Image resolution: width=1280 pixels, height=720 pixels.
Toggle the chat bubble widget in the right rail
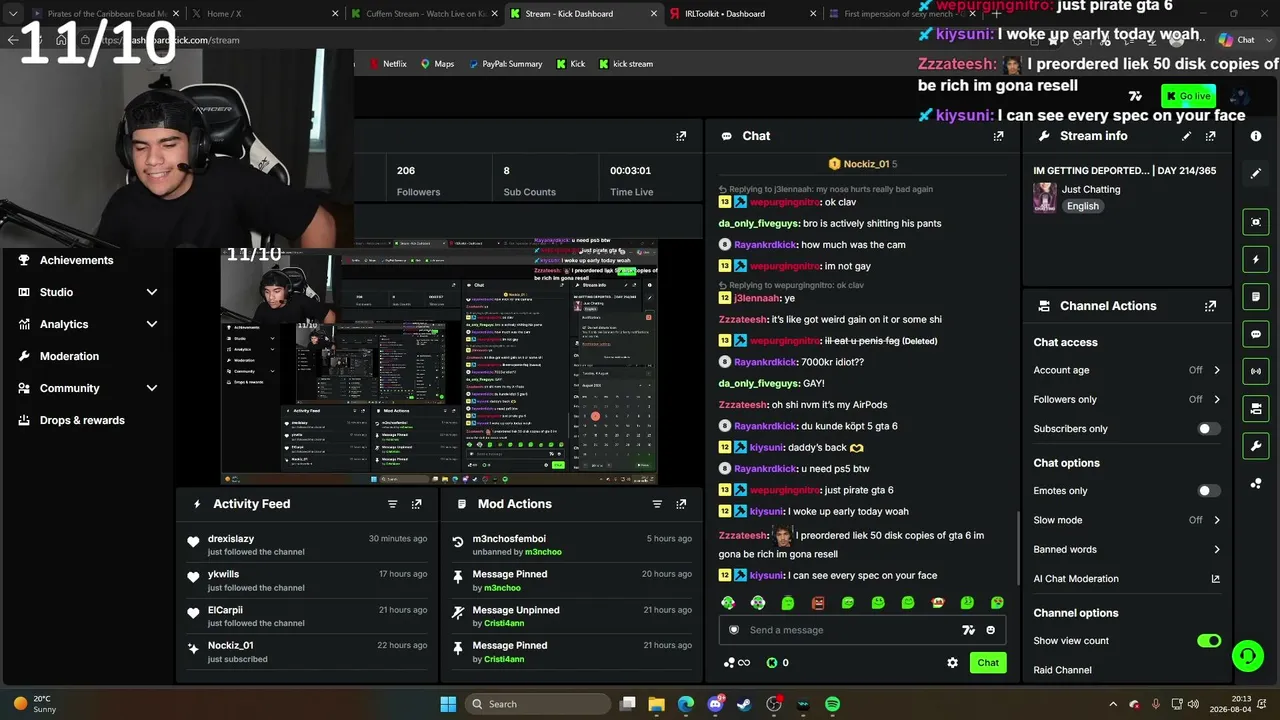[x=1256, y=334]
